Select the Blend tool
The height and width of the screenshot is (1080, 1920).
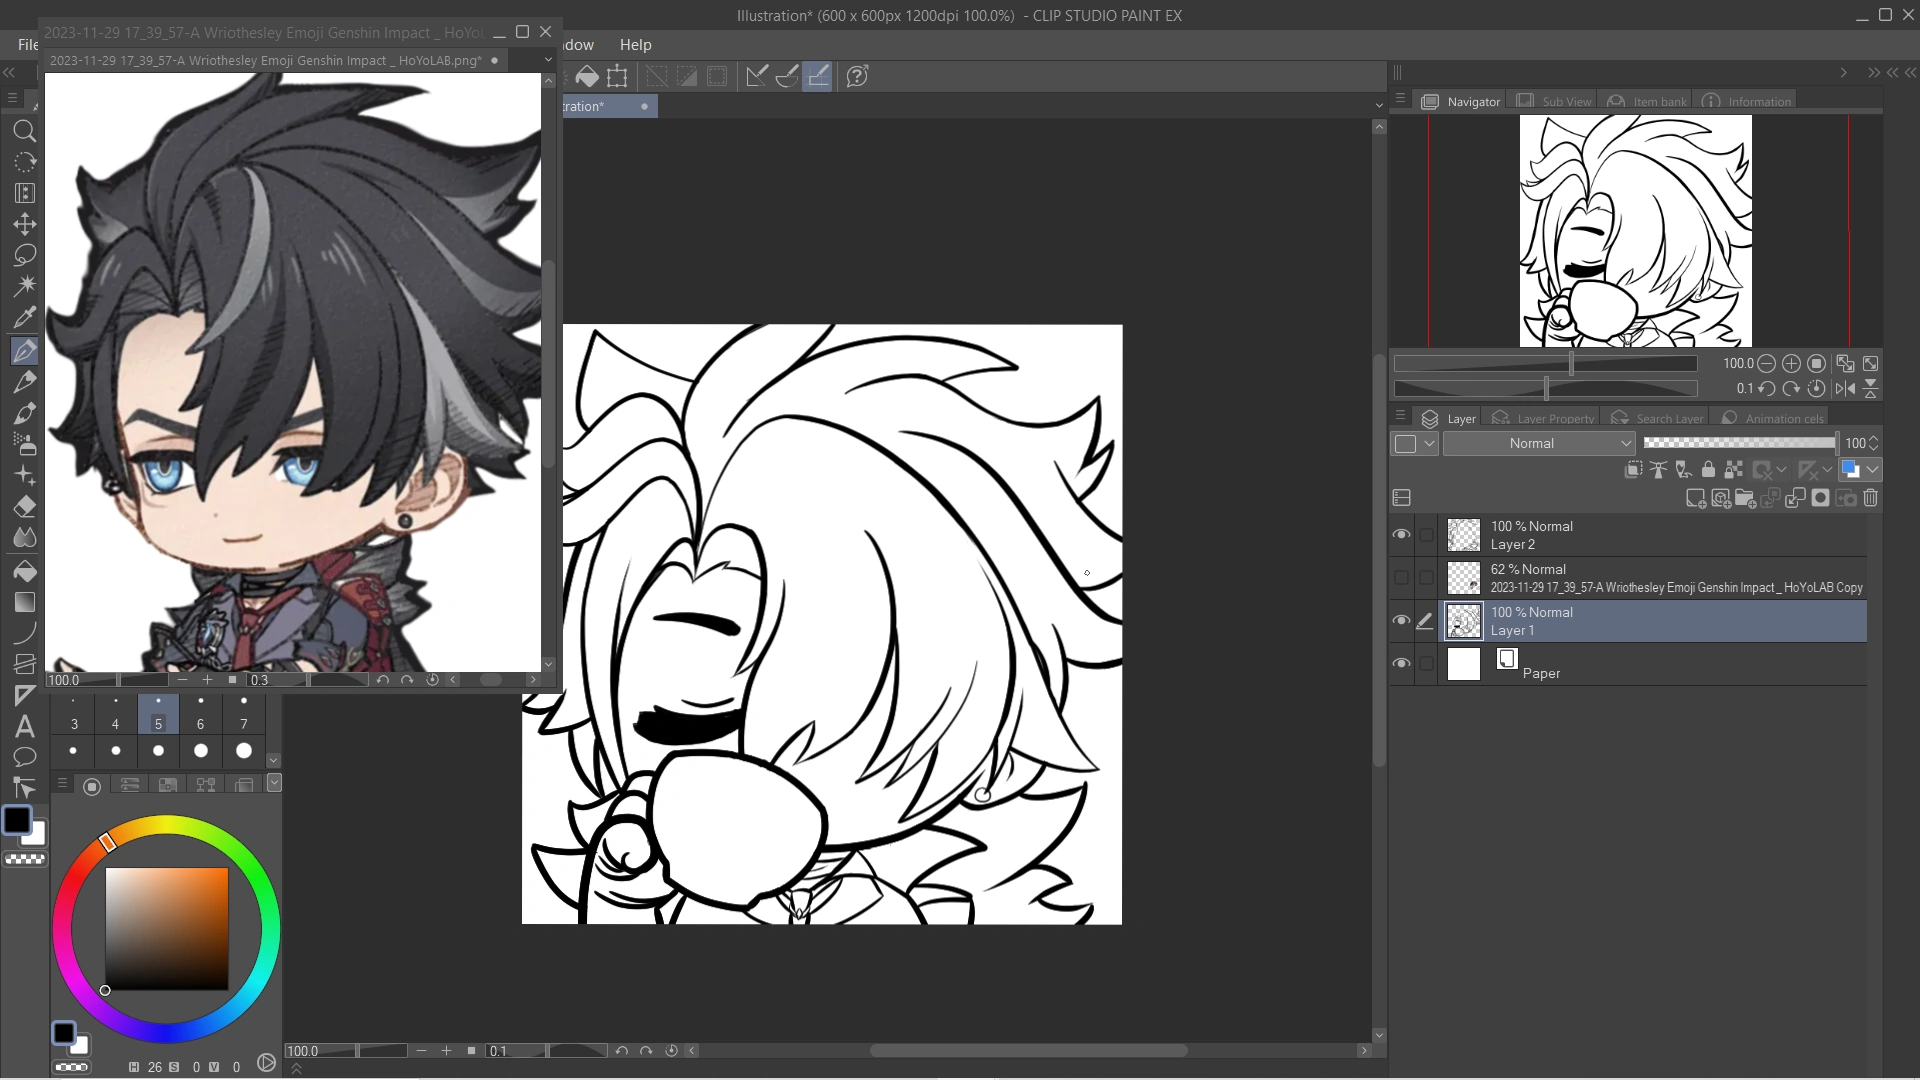click(x=25, y=537)
